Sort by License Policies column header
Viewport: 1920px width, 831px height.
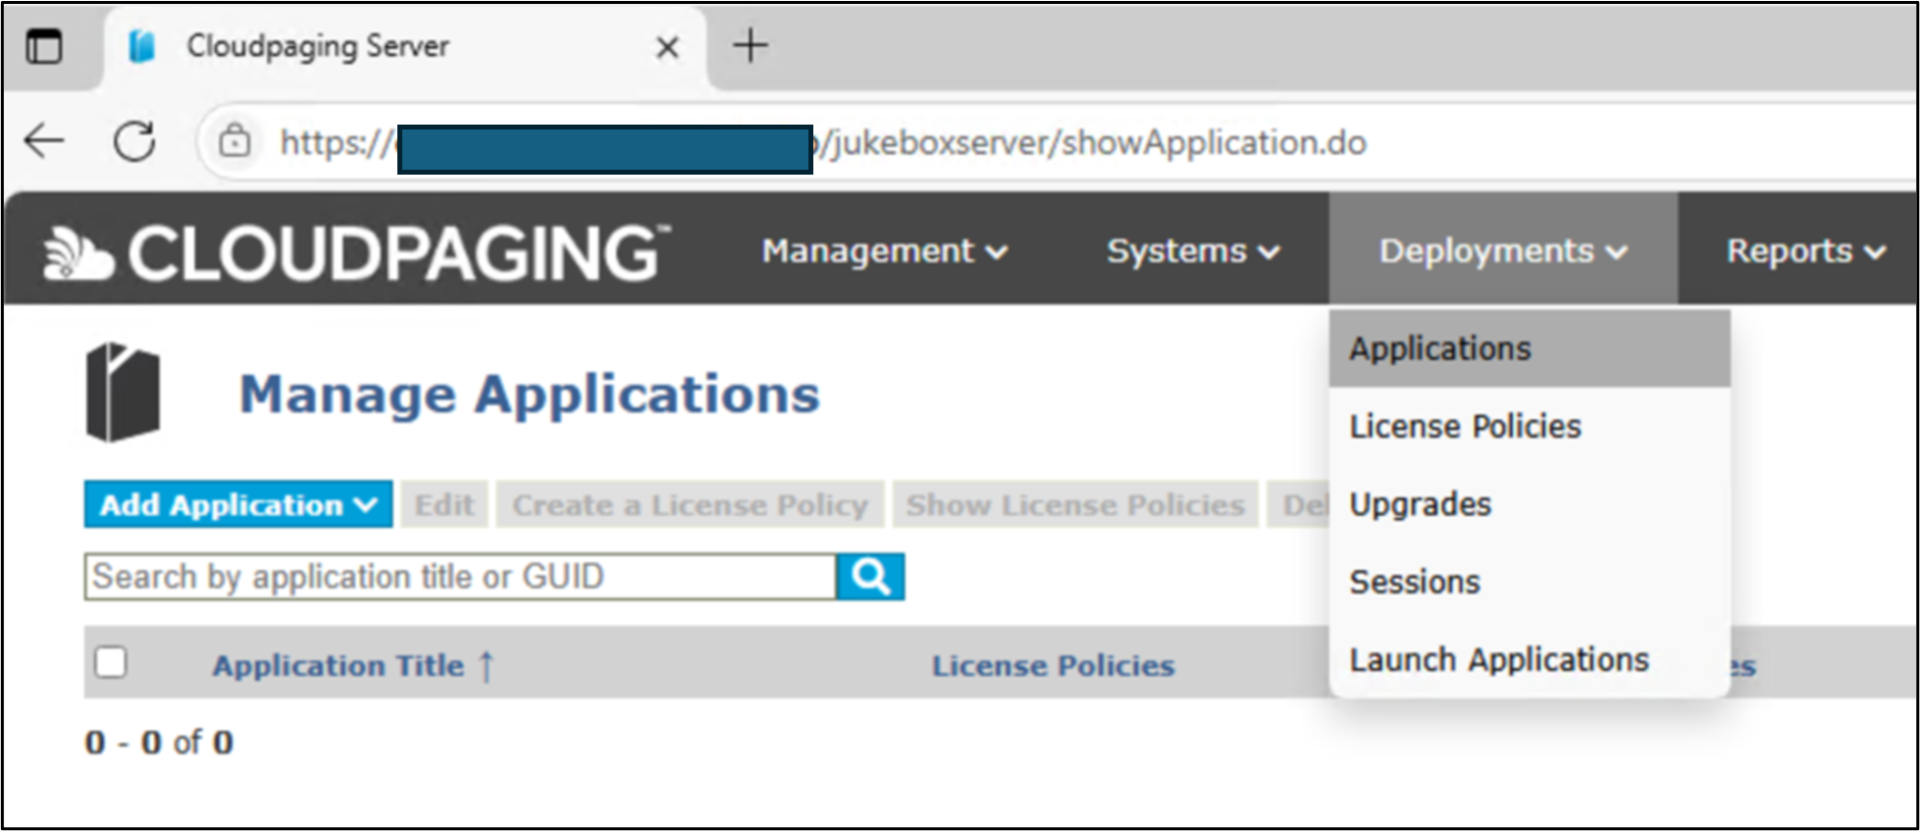tap(1053, 665)
